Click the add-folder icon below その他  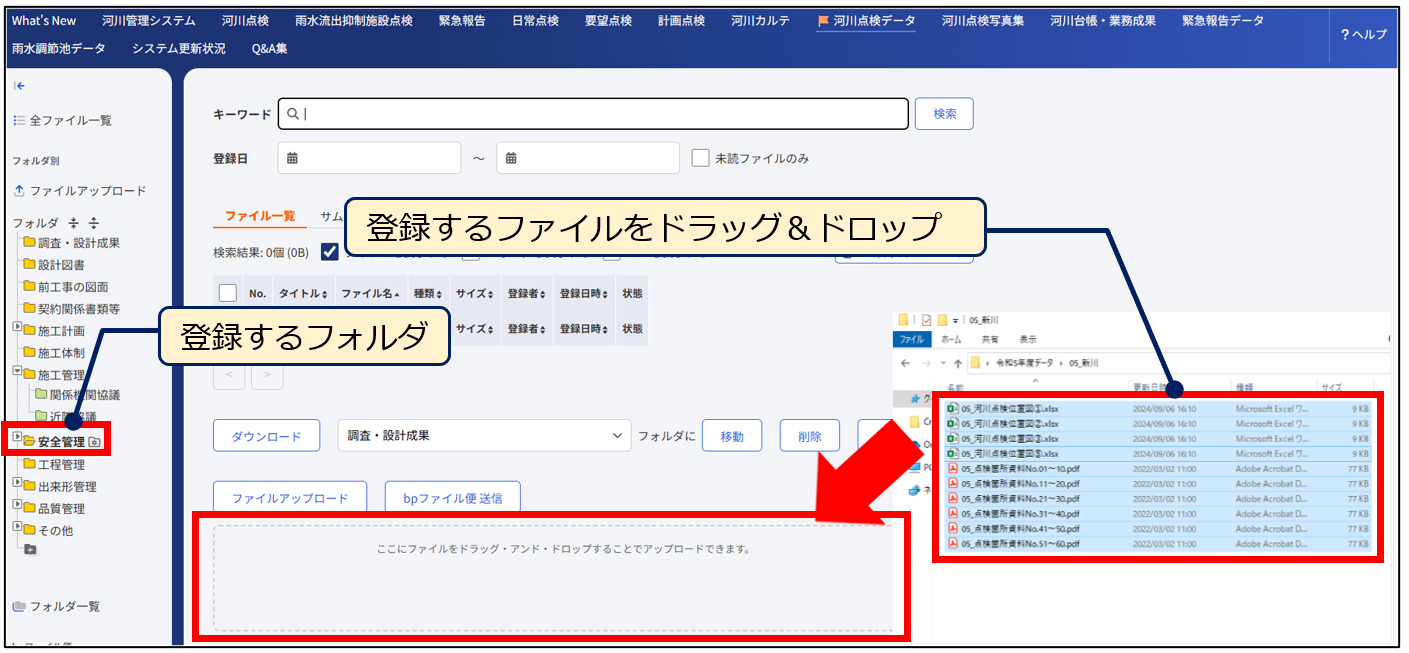[x=30, y=550]
